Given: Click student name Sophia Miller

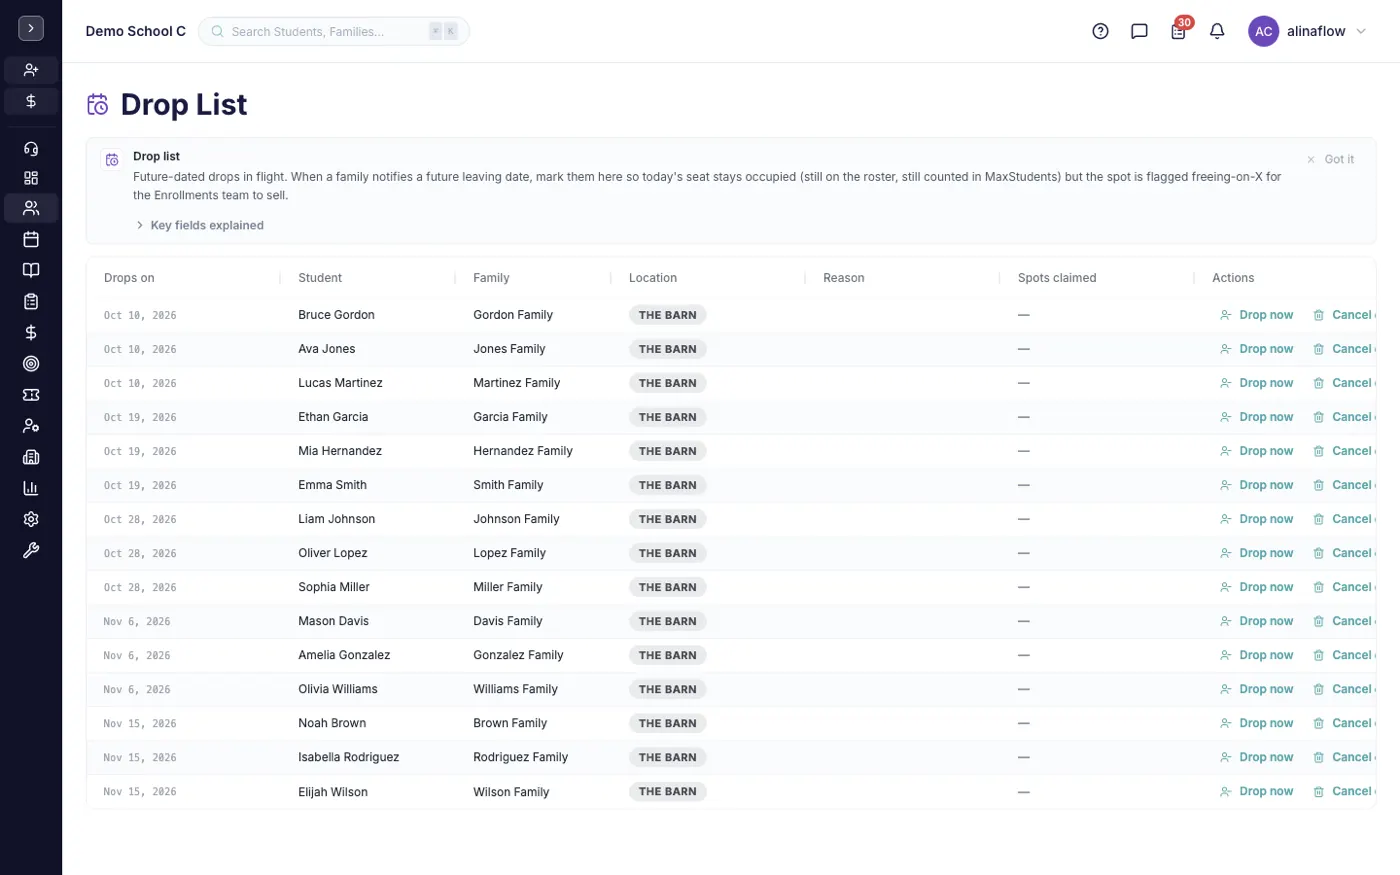Looking at the screenshot, I should pos(334,587).
